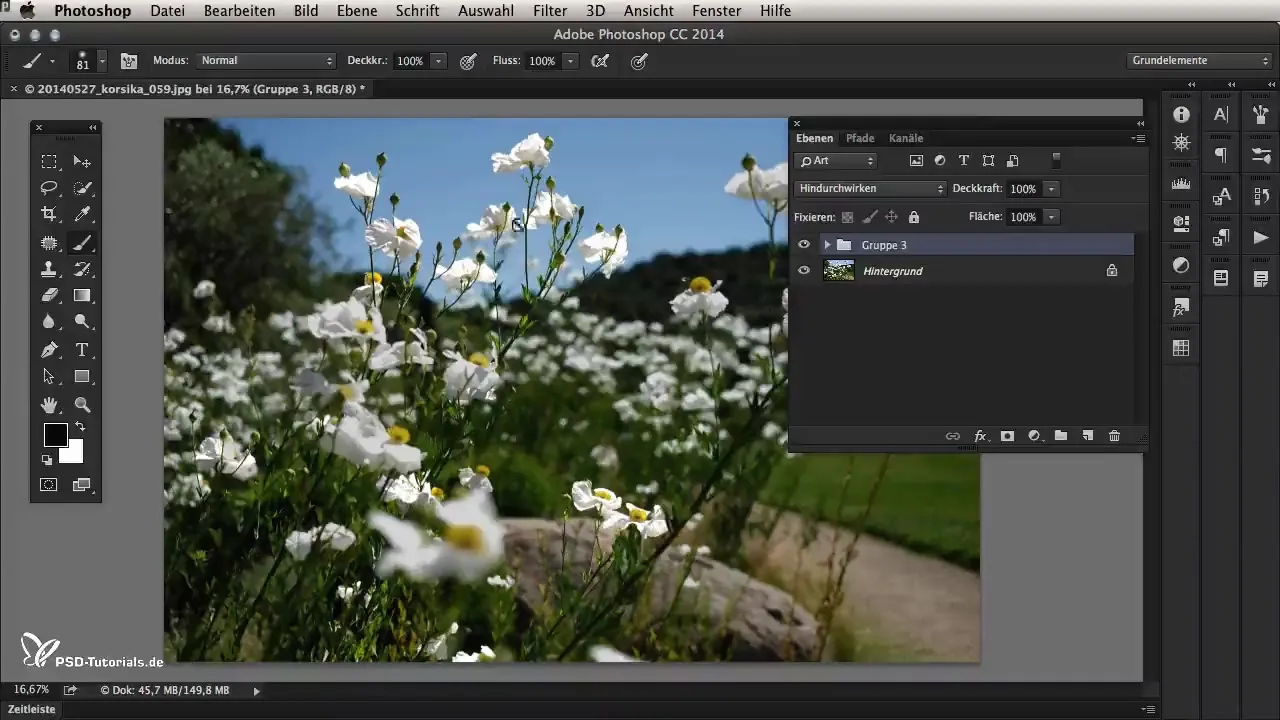The image size is (1280, 720).
Task: Toggle pressure for opacity button
Action: coord(467,61)
